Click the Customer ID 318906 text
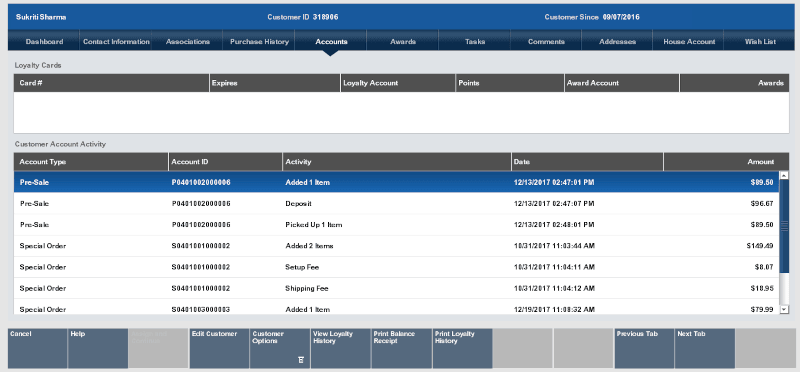Screen dimensions: 800x372 pyautogui.click(x=303, y=17)
